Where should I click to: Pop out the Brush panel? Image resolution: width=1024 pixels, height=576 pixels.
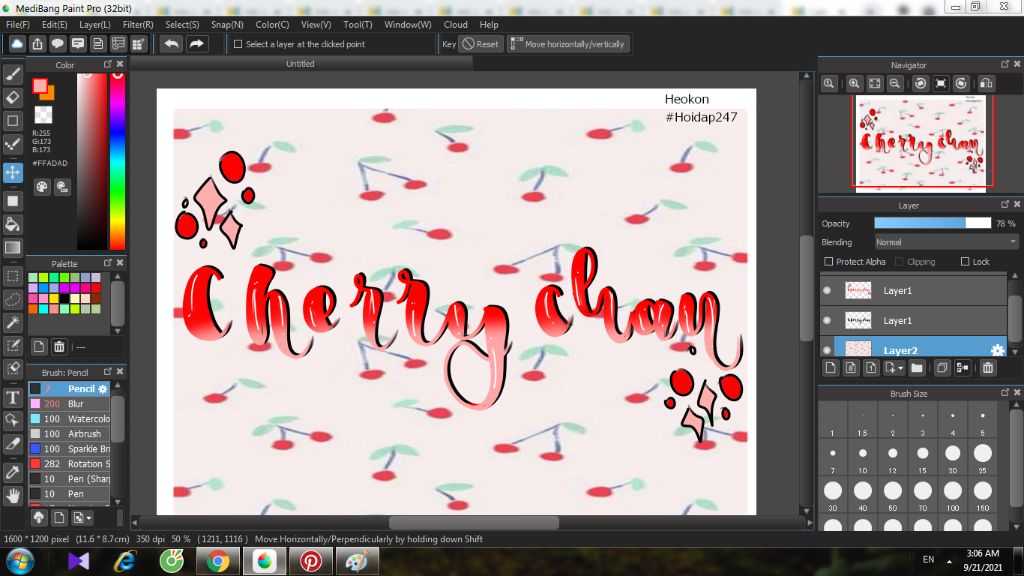108,371
